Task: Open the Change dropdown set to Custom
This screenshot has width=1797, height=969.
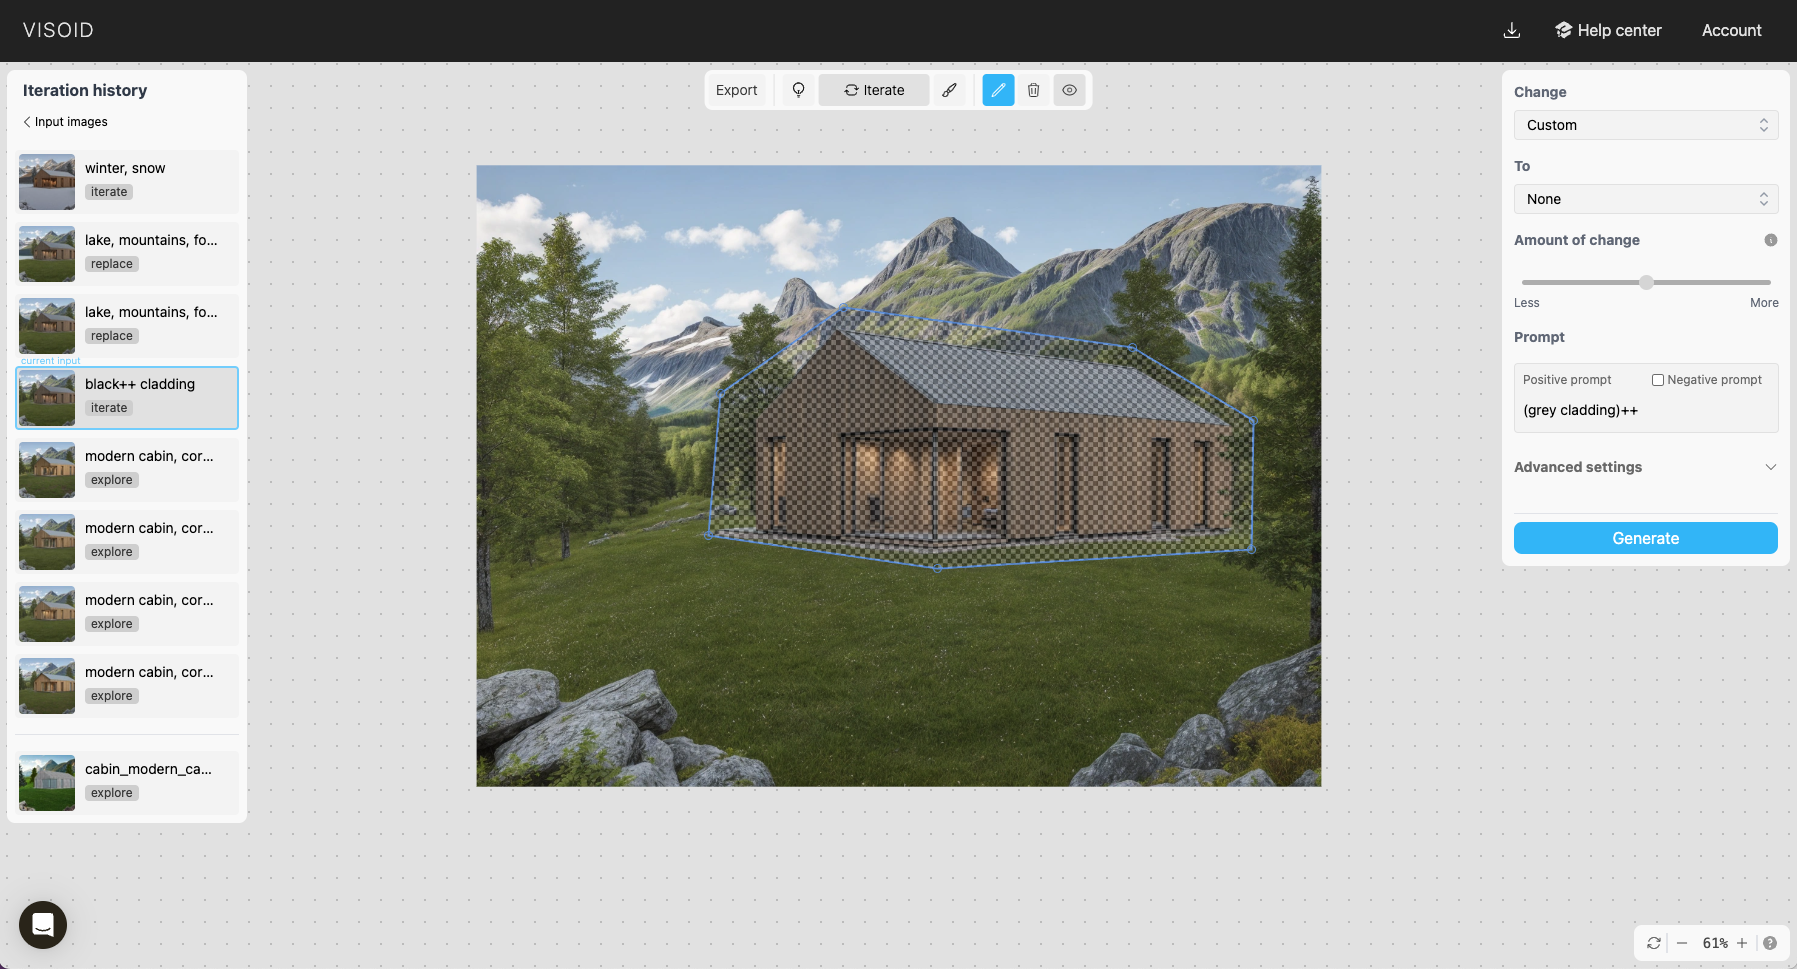Action: (x=1645, y=125)
